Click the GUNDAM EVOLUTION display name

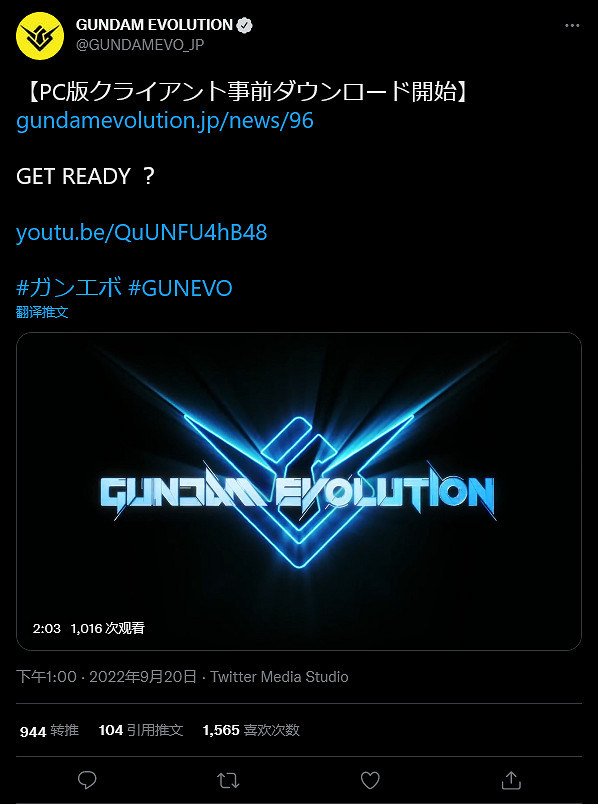(154, 25)
